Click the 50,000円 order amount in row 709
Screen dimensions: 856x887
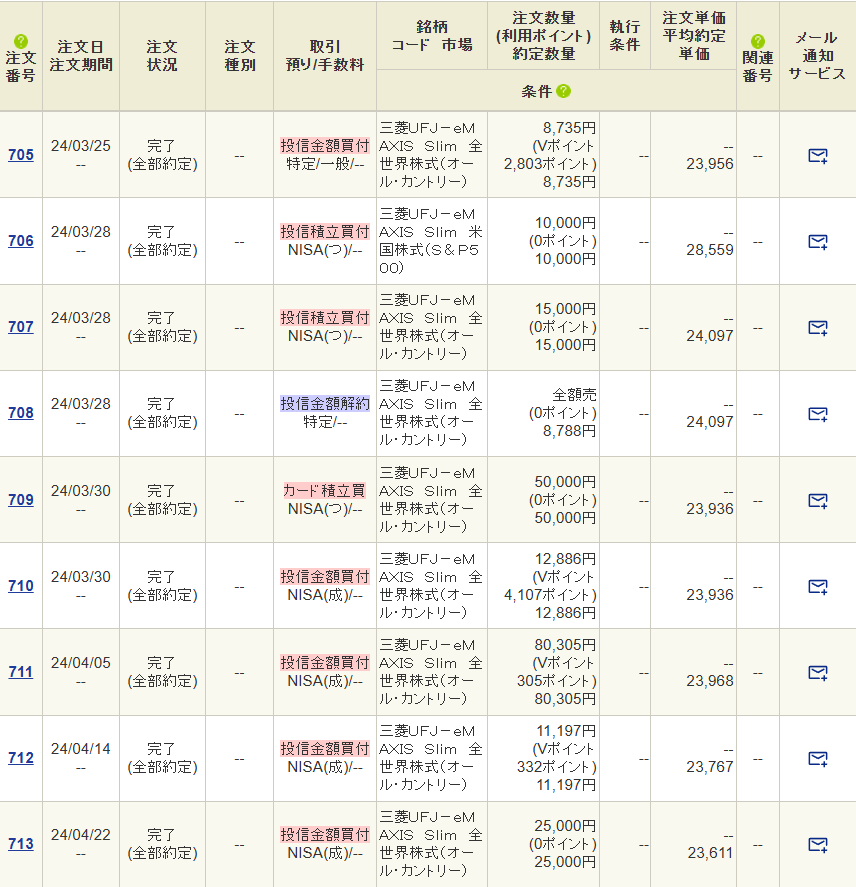point(565,482)
